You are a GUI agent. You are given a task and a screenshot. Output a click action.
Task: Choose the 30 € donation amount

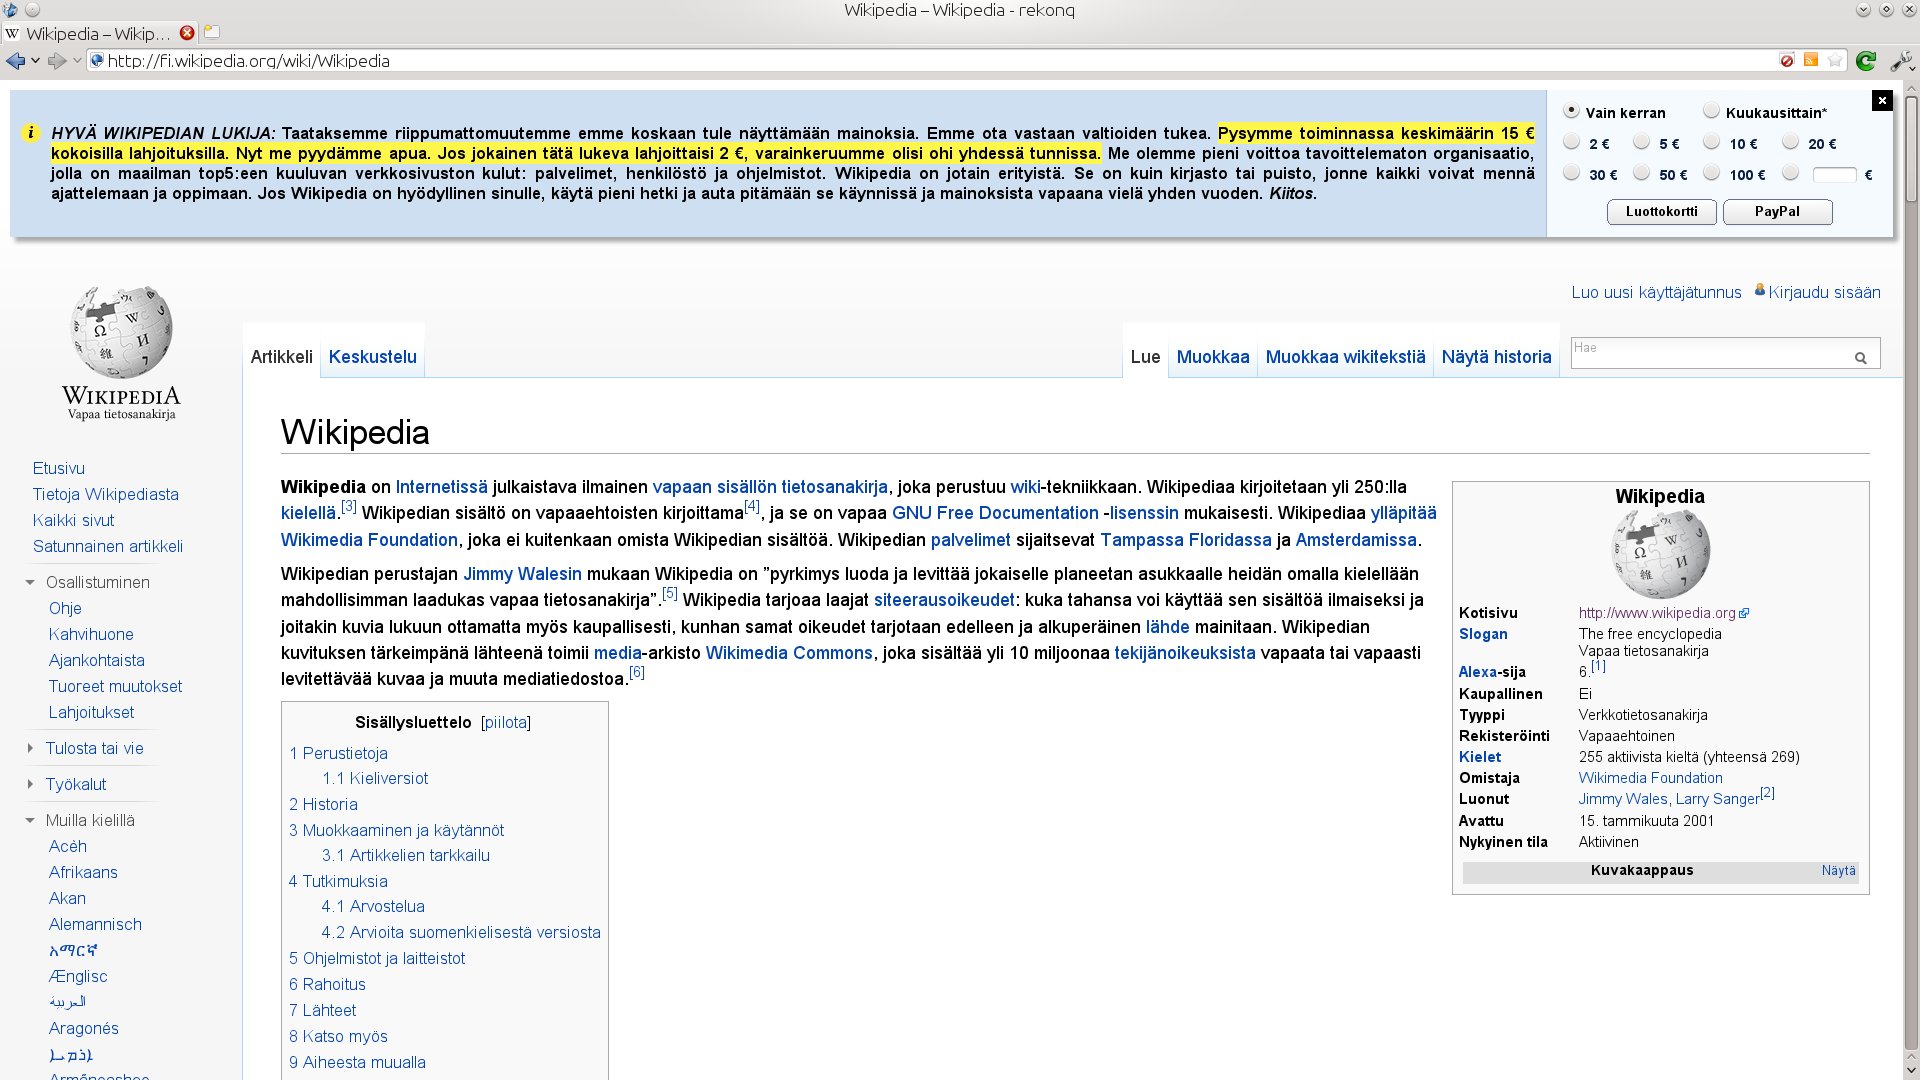point(1572,173)
